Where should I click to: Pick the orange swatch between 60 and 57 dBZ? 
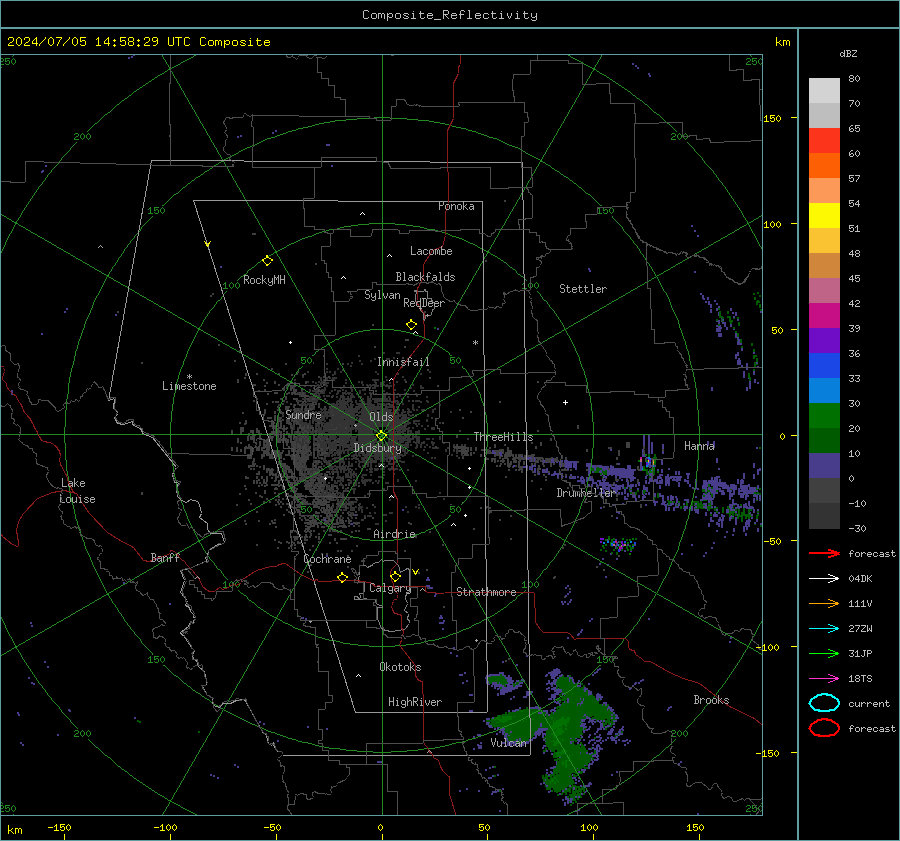[x=824, y=166]
